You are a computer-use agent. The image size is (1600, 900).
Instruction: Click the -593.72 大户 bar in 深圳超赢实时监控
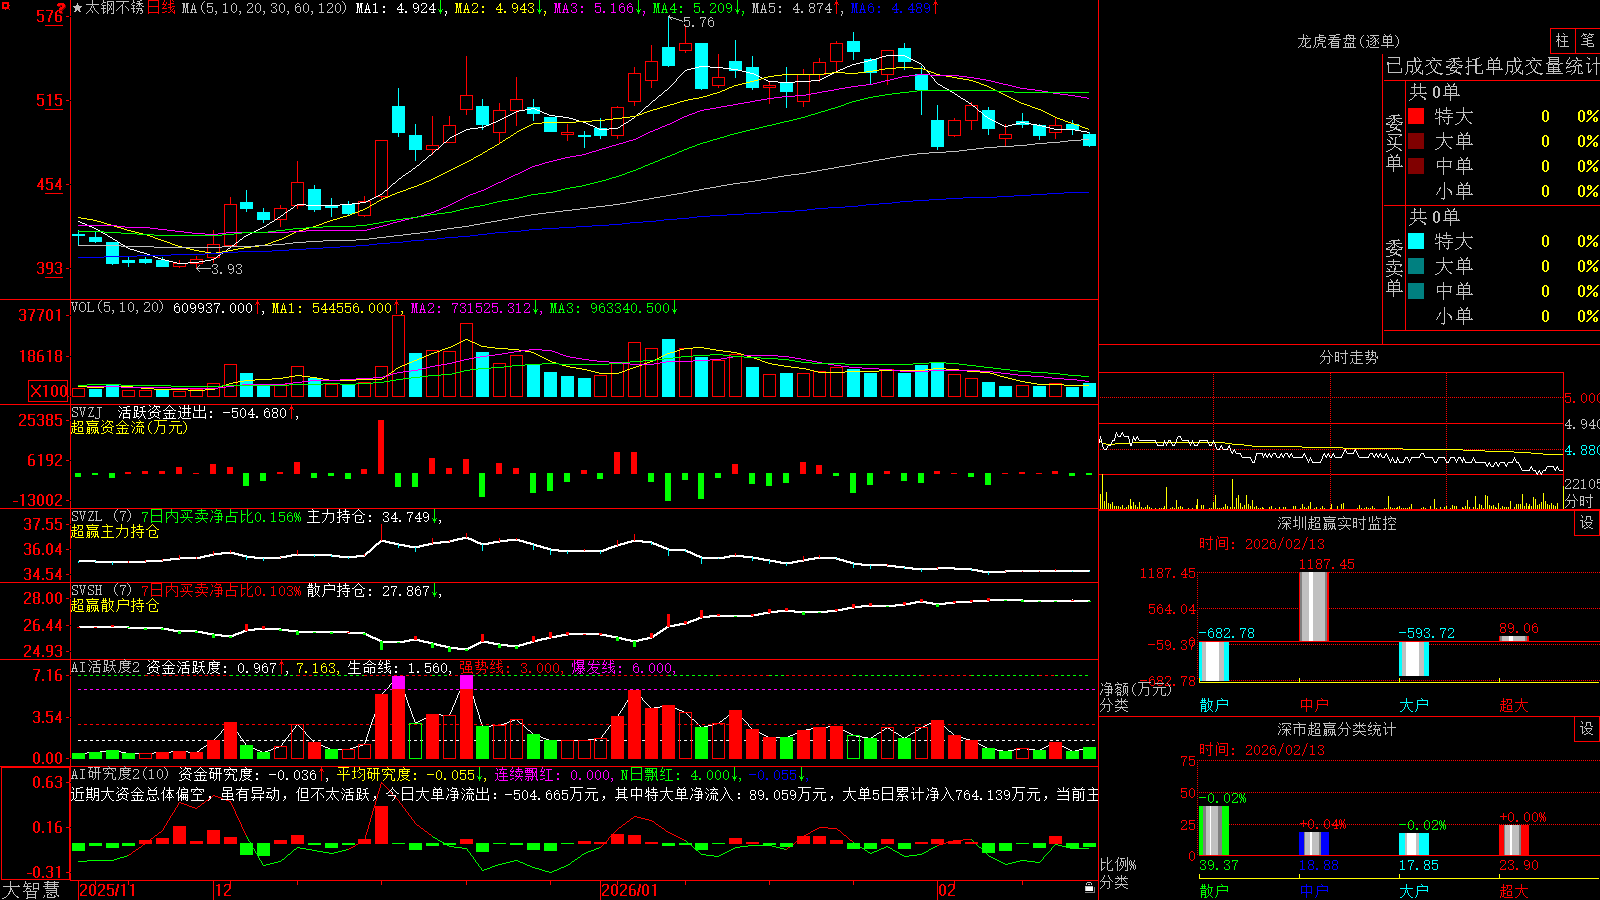[1413, 659]
